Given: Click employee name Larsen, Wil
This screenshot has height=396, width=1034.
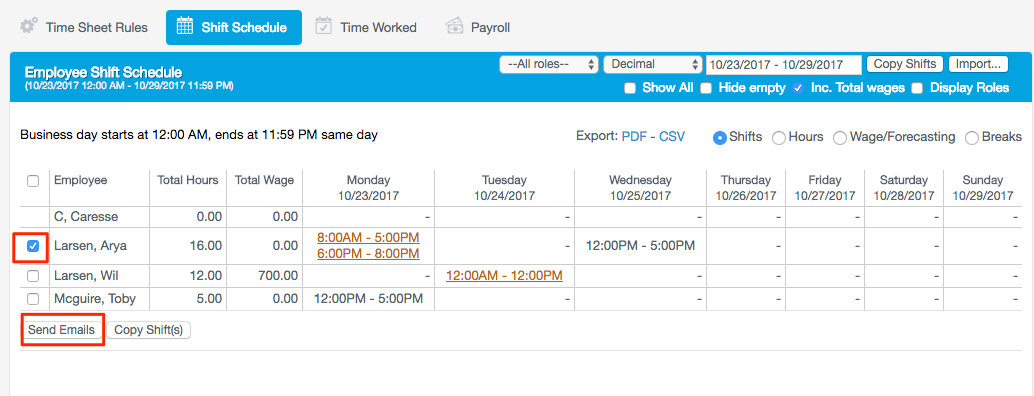Looking at the screenshot, I should [86, 276].
